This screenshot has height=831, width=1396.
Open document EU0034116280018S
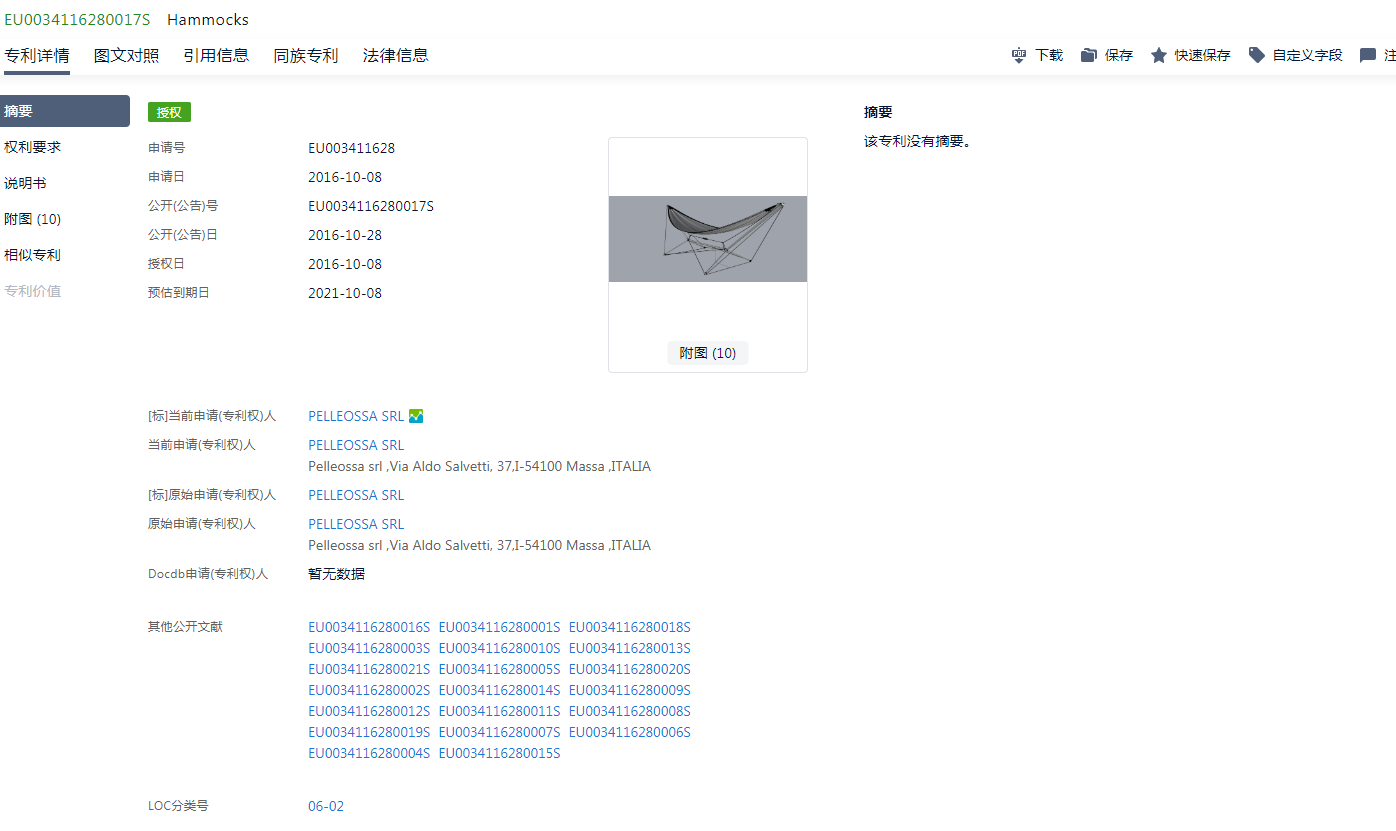pyautogui.click(x=630, y=627)
